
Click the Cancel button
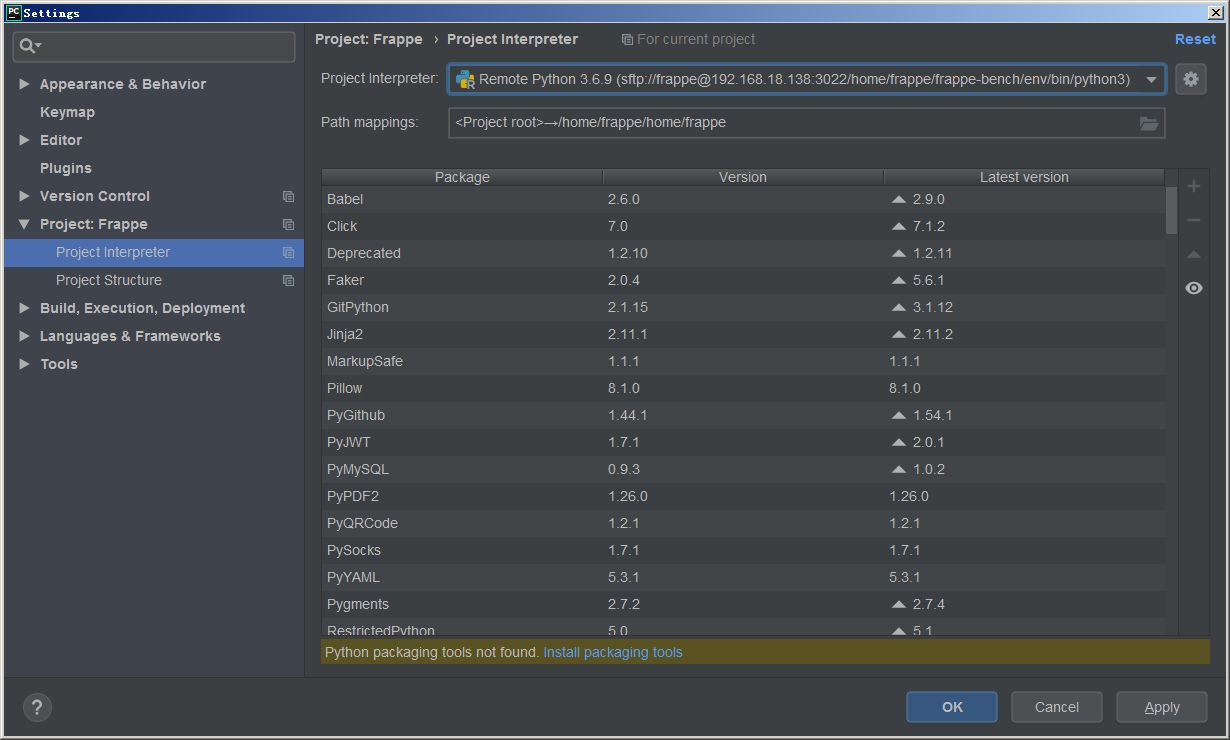[x=1057, y=707]
